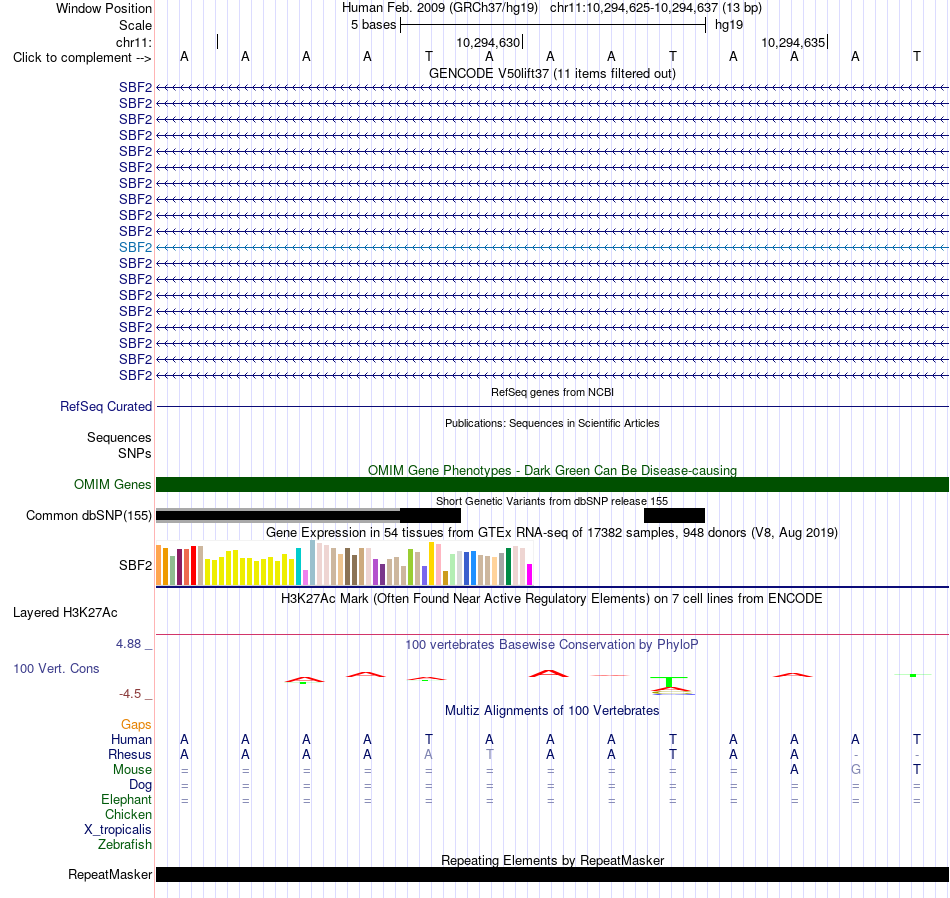Select the Elephant alignment row label
This screenshot has height=898, width=950.
126,800
